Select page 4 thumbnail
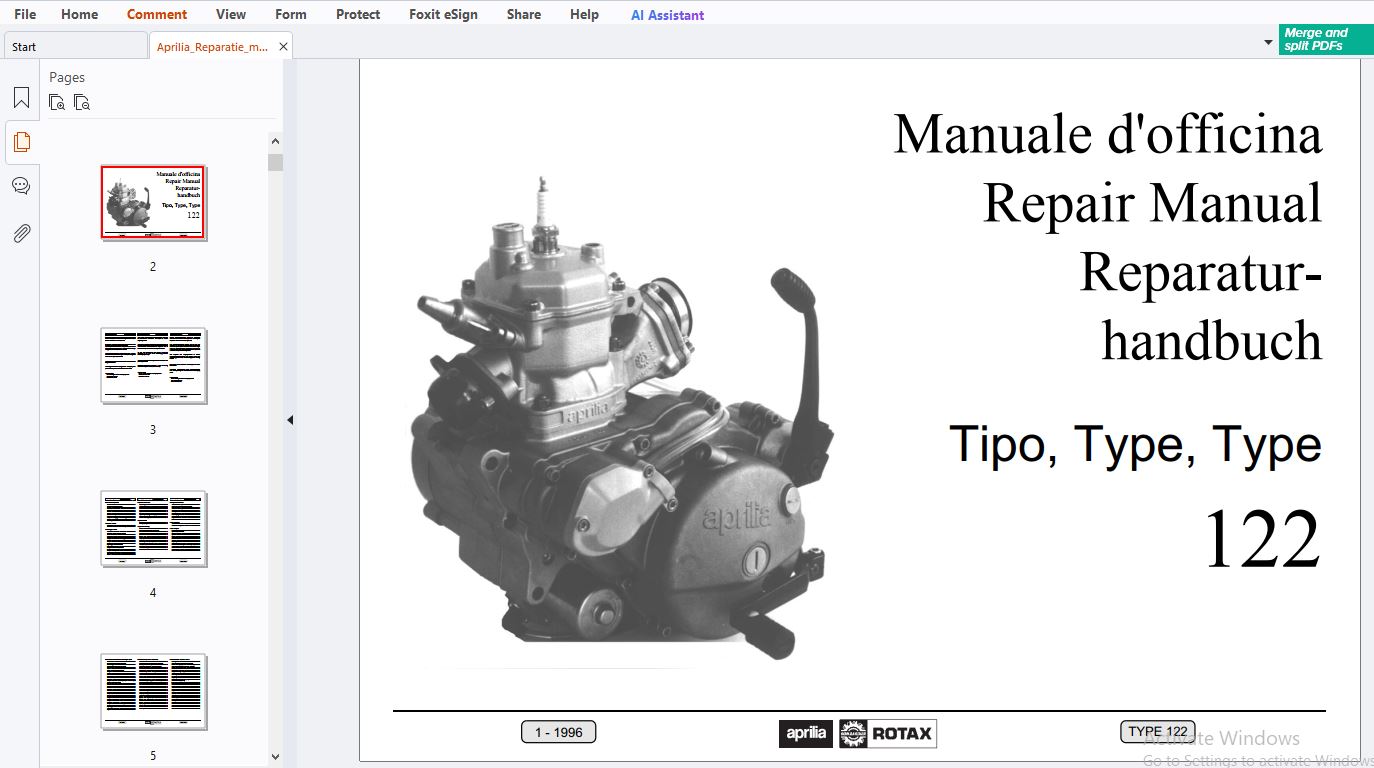The width and height of the screenshot is (1374, 768). [x=153, y=529]
